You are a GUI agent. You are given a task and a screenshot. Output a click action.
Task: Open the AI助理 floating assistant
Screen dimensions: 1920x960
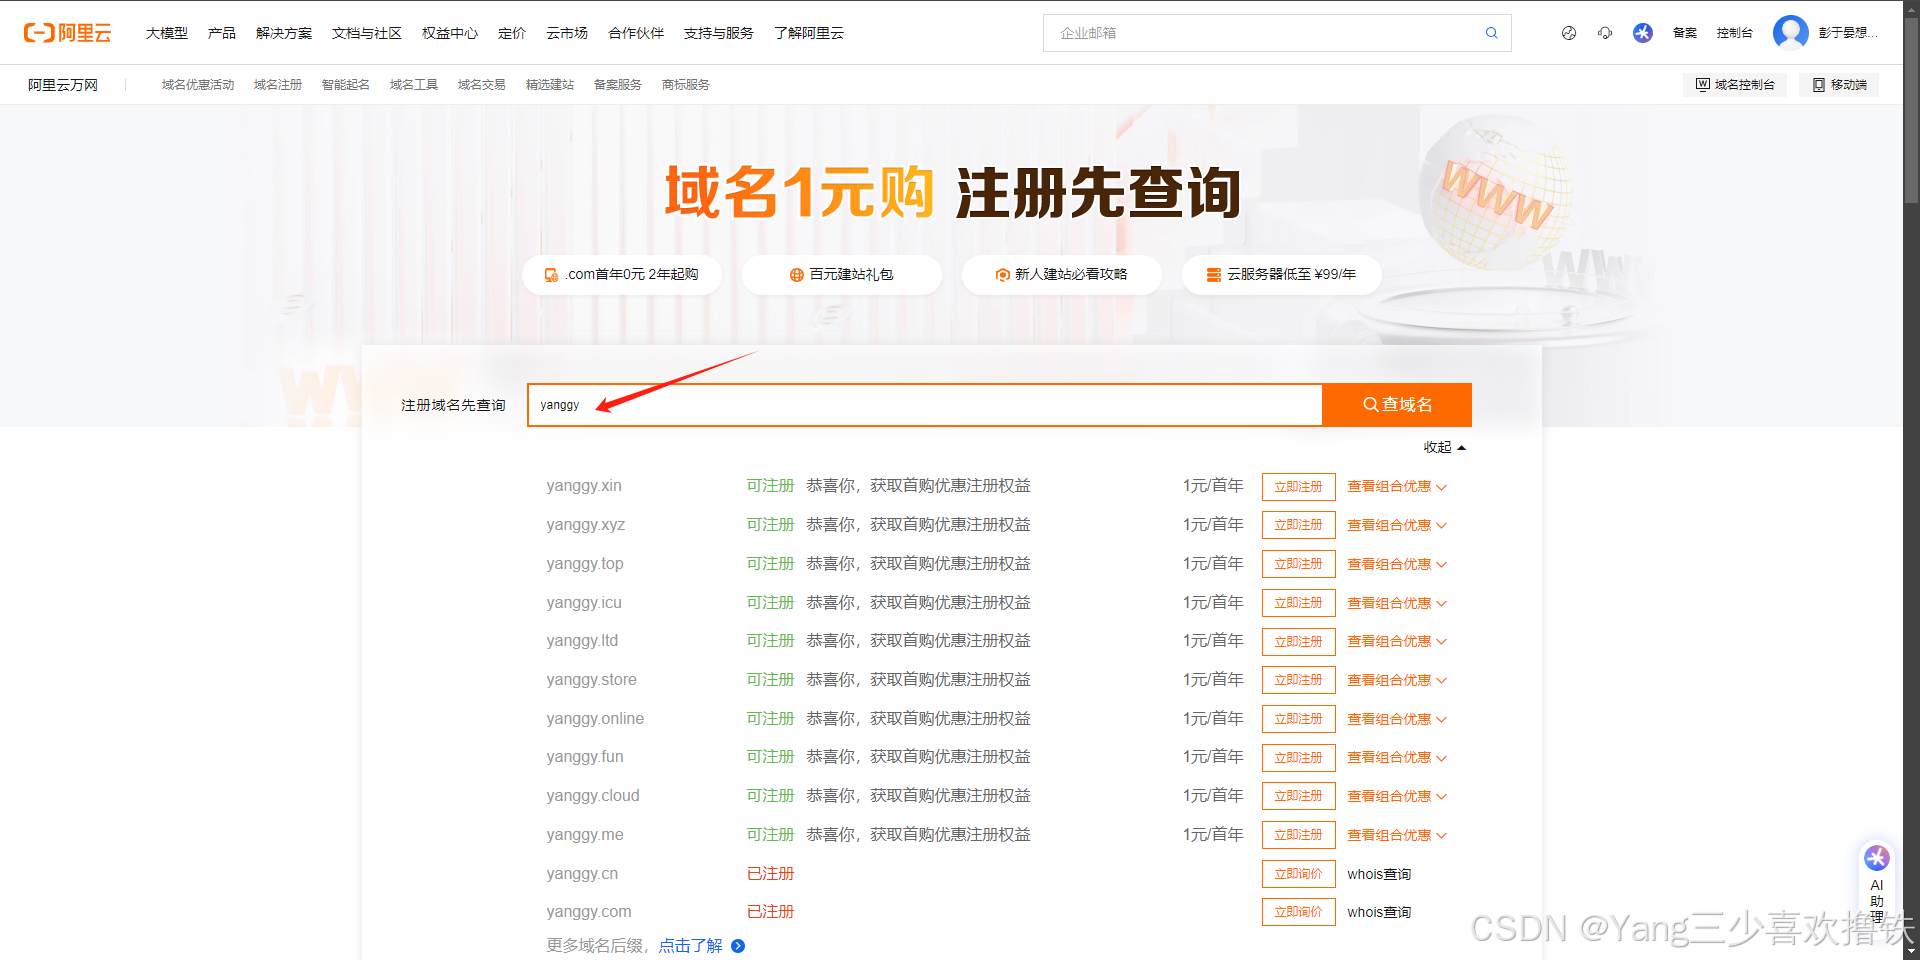tap(1877, 884)
